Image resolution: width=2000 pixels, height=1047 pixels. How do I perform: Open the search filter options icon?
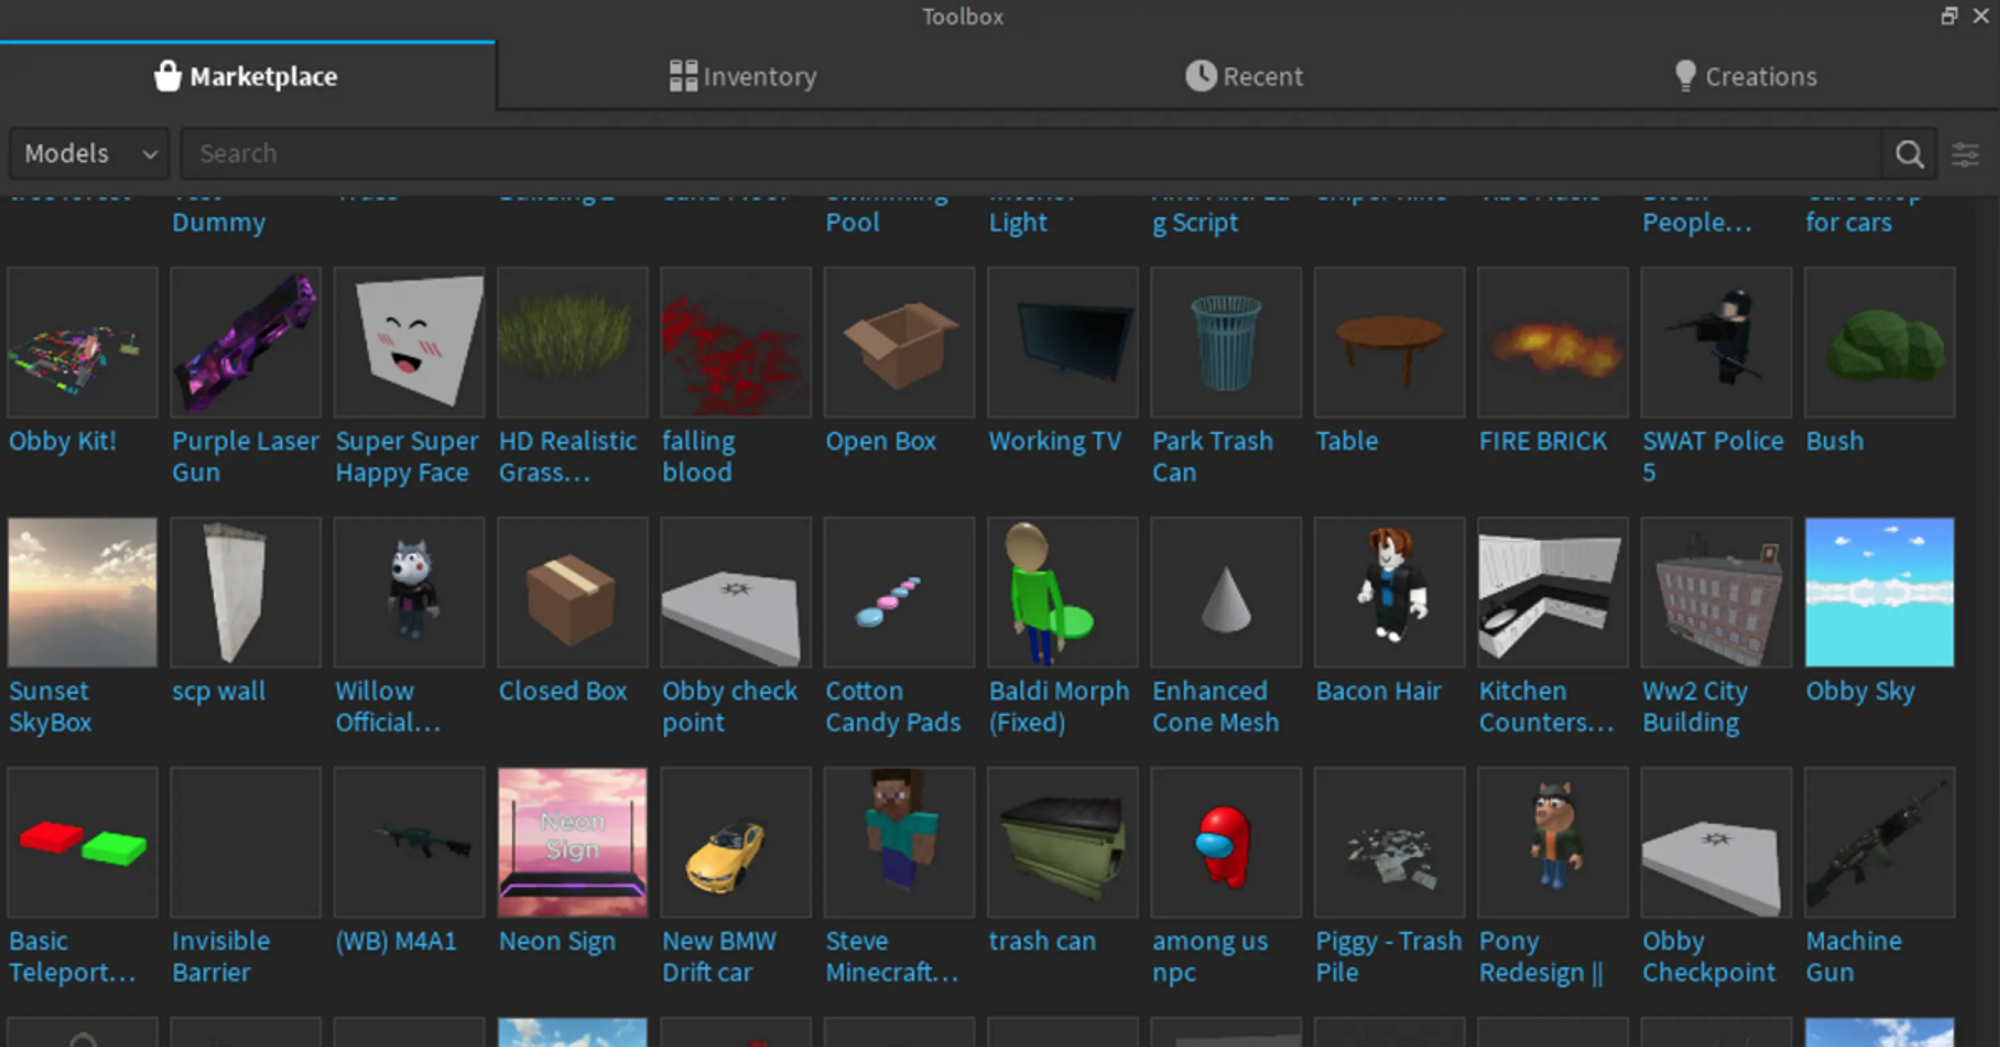tap(1966, 154)
